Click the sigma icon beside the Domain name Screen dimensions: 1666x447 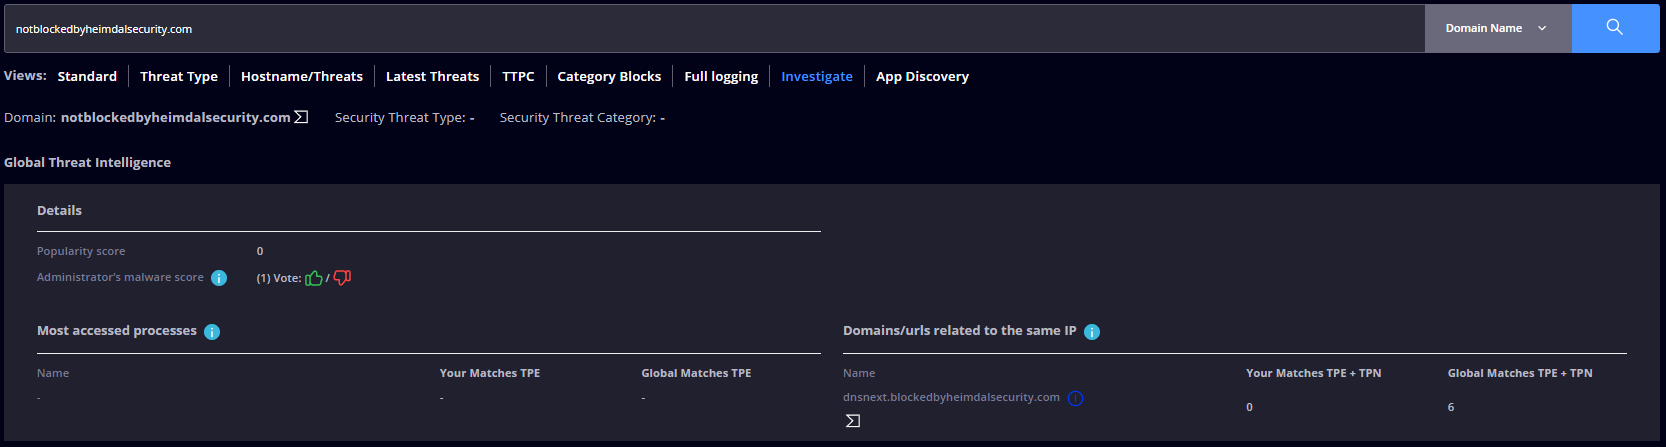[x=301, y=117]
